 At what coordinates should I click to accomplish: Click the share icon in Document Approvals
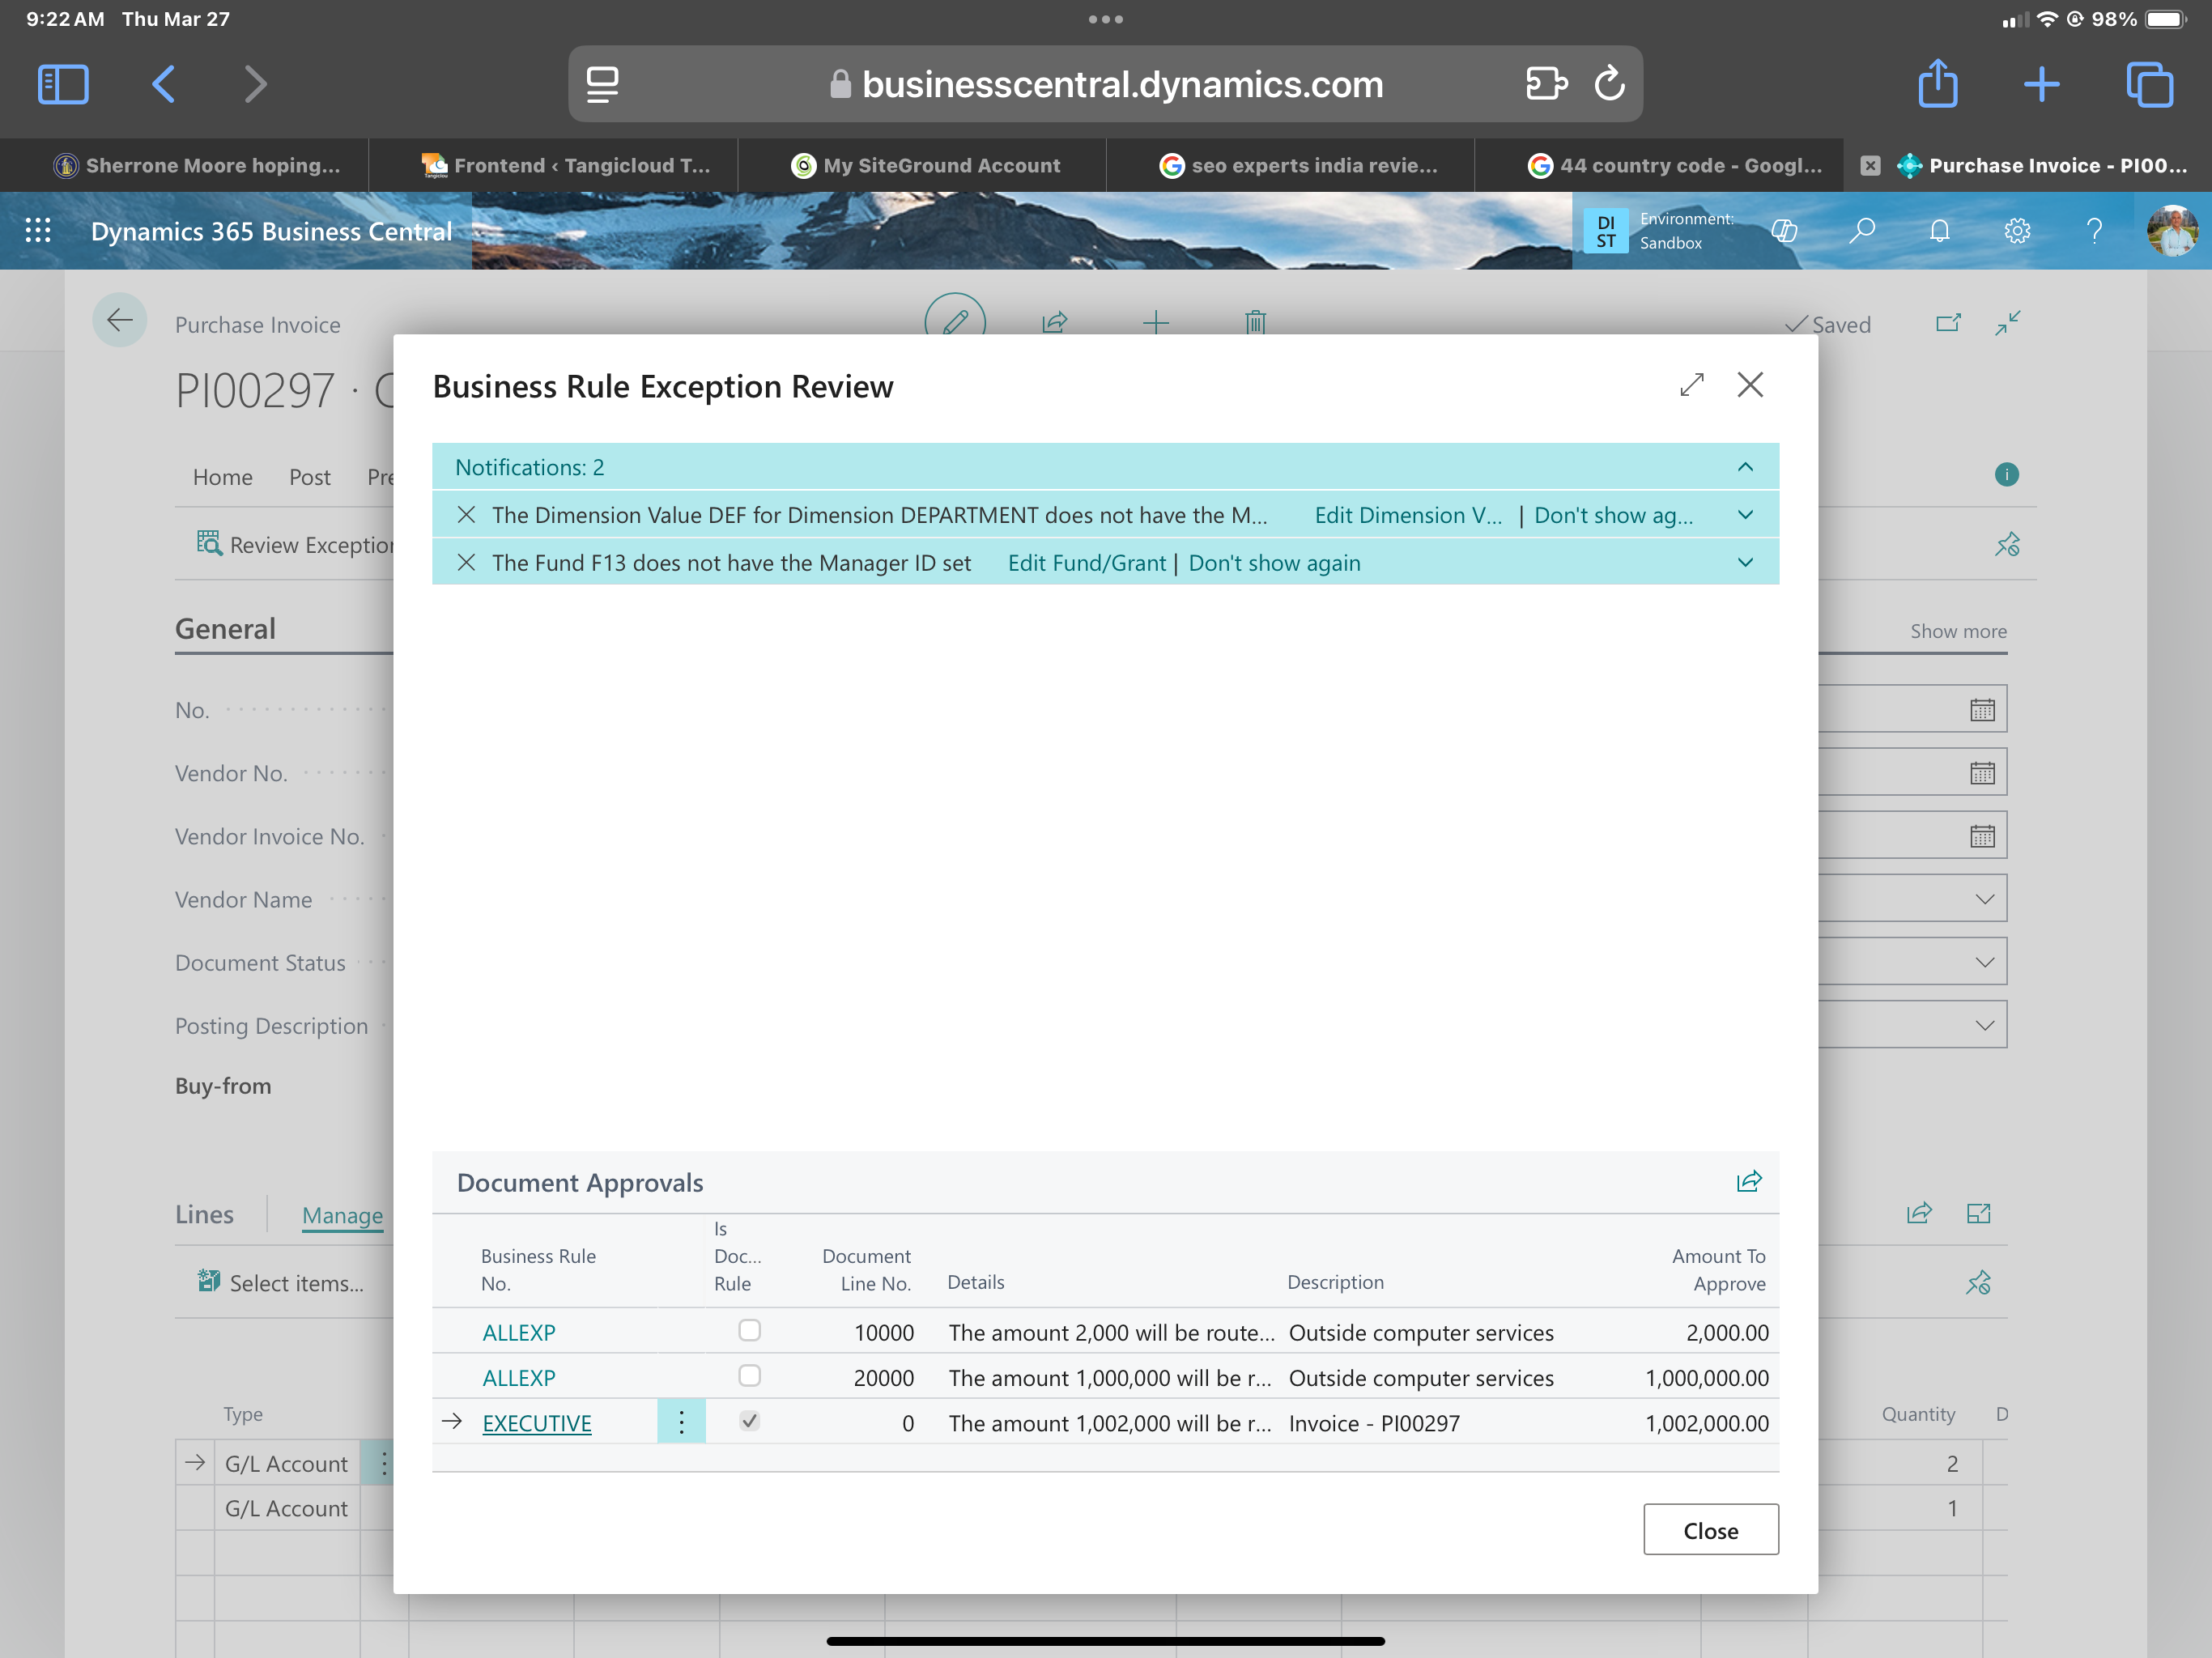tap(1748, 1182)
